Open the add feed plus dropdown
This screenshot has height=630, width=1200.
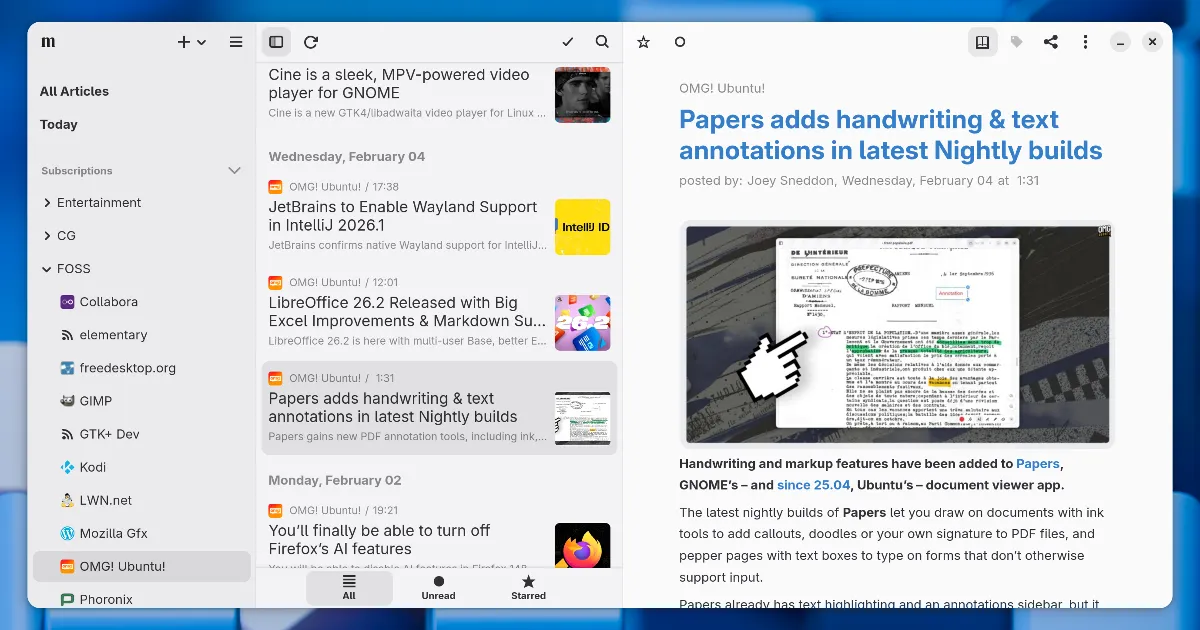point(191,42)
